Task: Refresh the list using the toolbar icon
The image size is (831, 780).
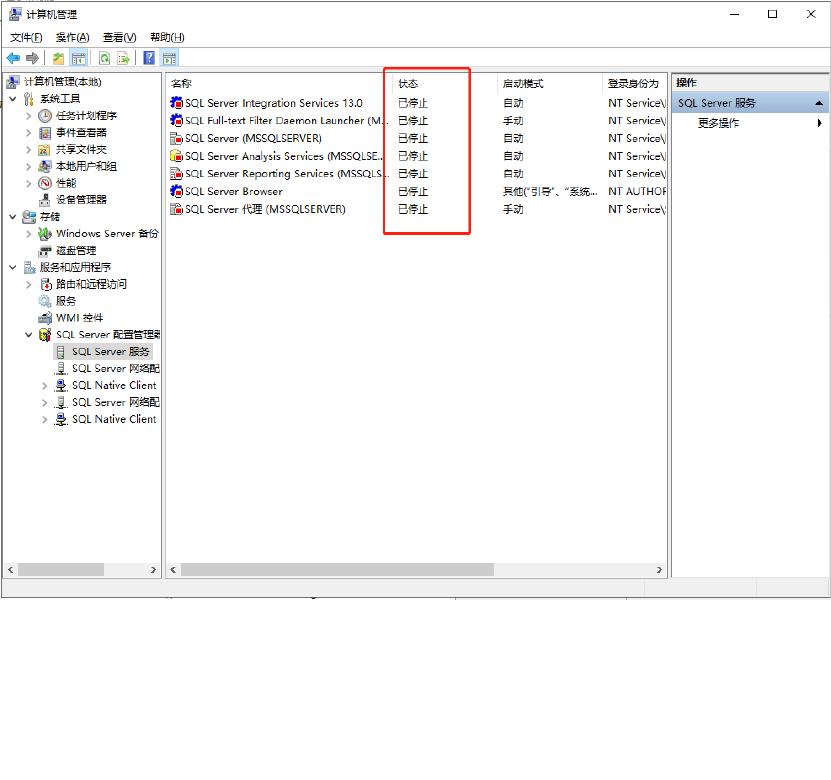Action: (x=104, y=58)
